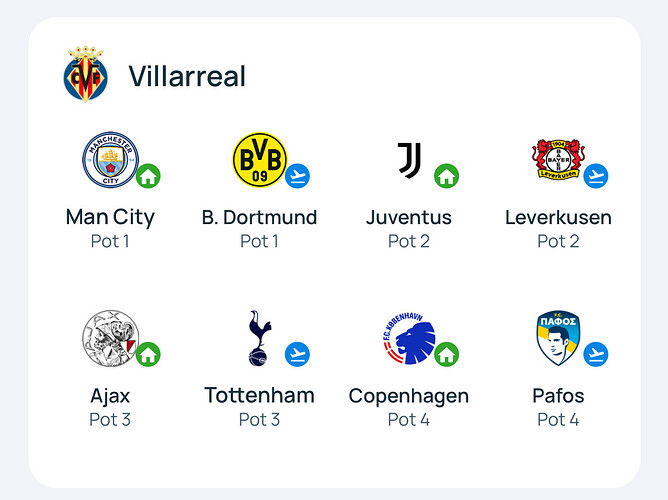Click the FC Copenhagen lion logo
Image resolution: width=668 pixels, height=500 pixels.
coord(409,338)
